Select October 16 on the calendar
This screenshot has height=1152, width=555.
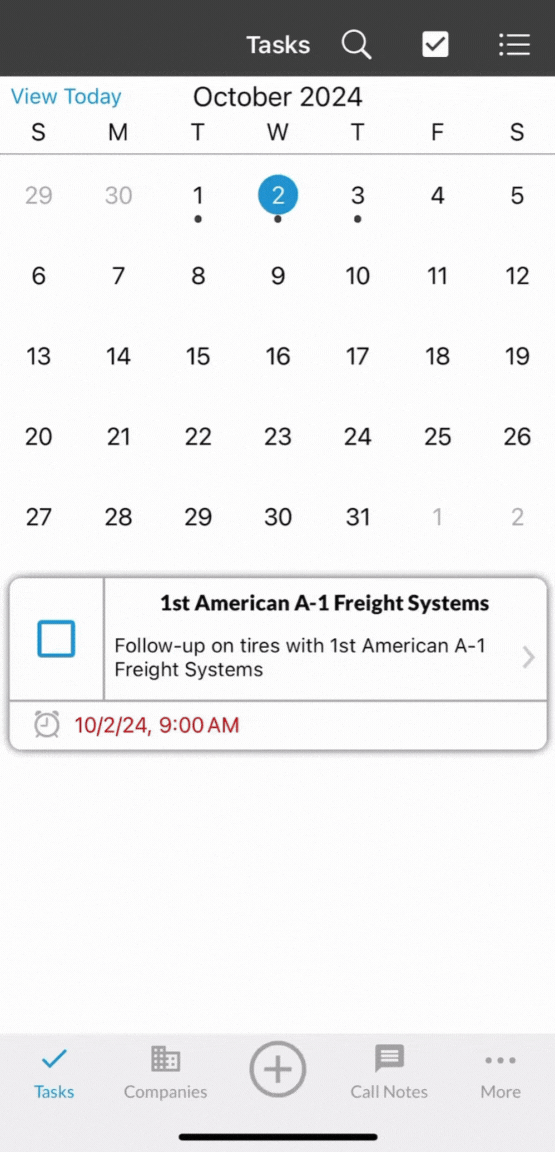point(277,356)
